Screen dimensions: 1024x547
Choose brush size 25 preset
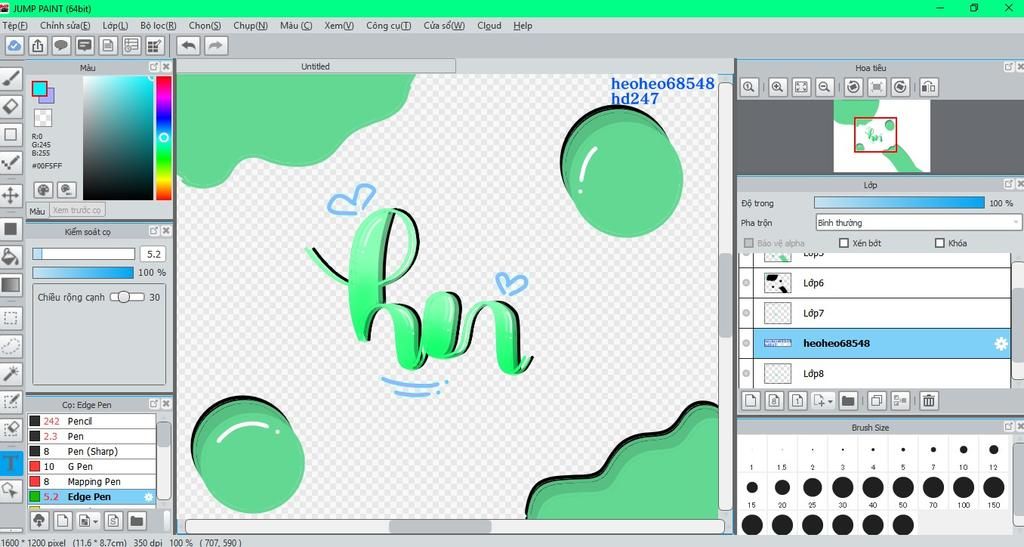pos(812,490)
